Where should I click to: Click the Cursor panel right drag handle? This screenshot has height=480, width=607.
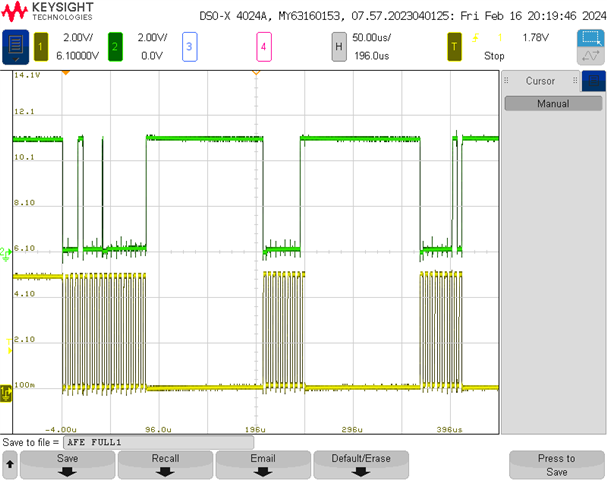(x=575, y=81)
